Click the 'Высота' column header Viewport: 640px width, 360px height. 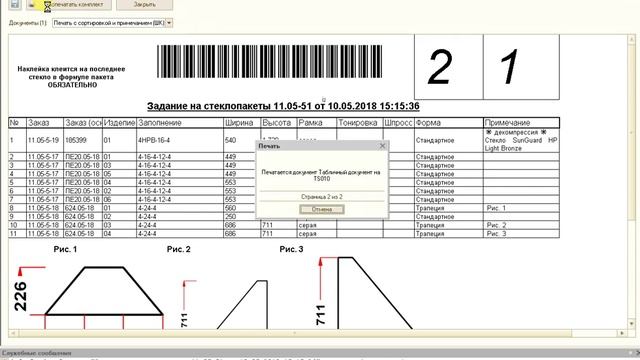tap(279, 122)
